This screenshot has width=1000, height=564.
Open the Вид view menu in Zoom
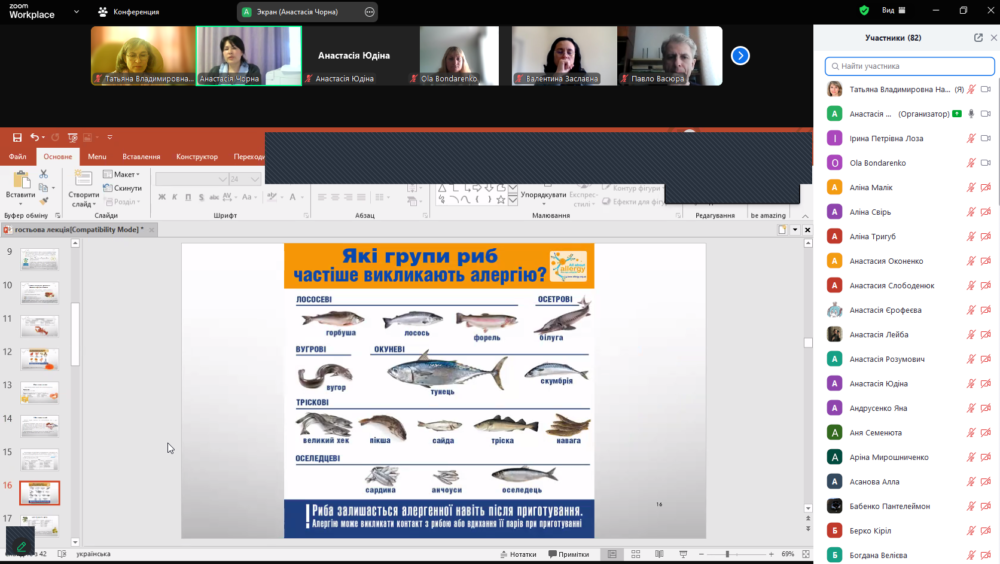click(x=893, y=10)
